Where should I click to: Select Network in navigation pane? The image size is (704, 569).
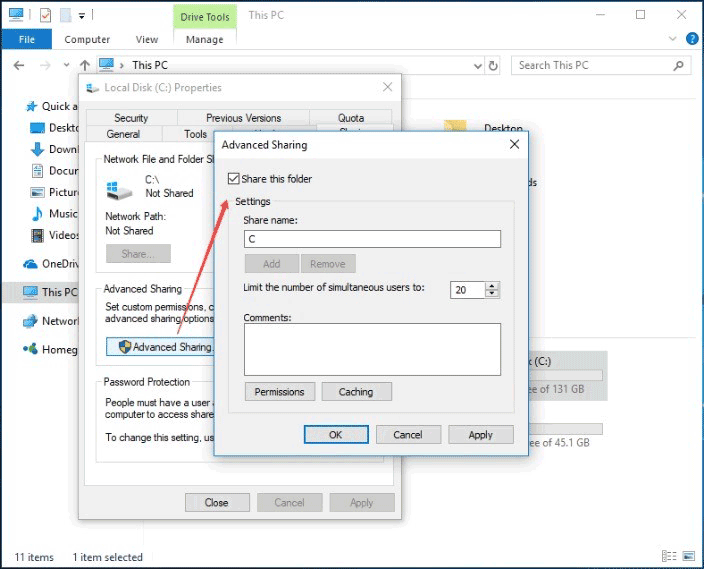pos(50,321)
